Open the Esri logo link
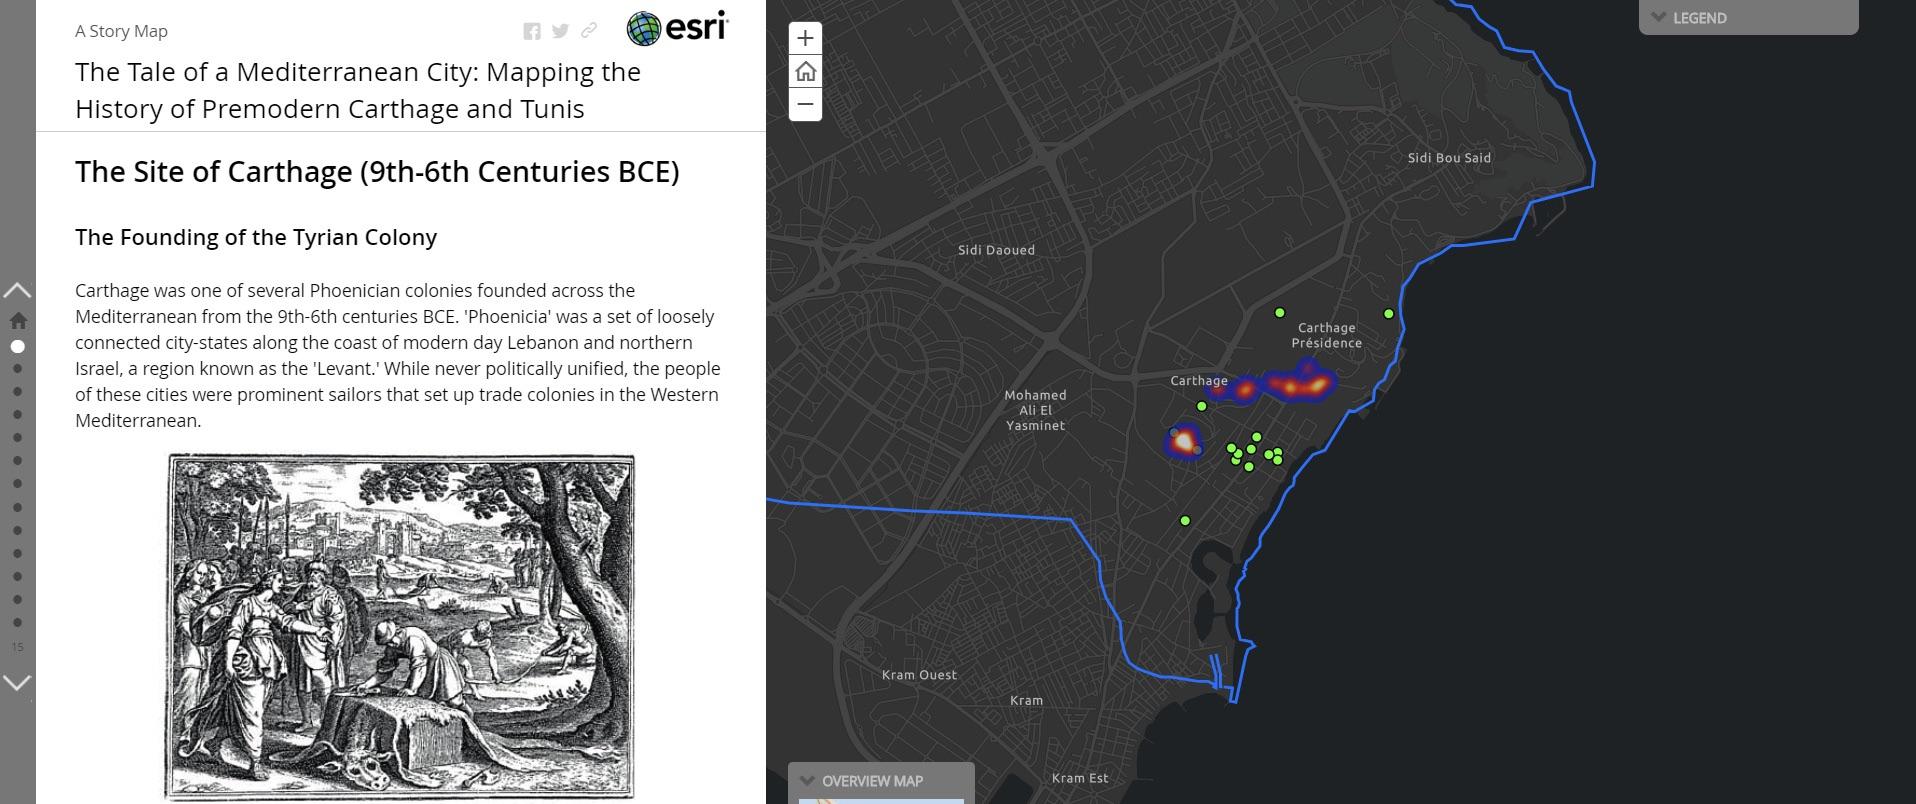This screenshot has width=1916, height=804. point(678,28)
